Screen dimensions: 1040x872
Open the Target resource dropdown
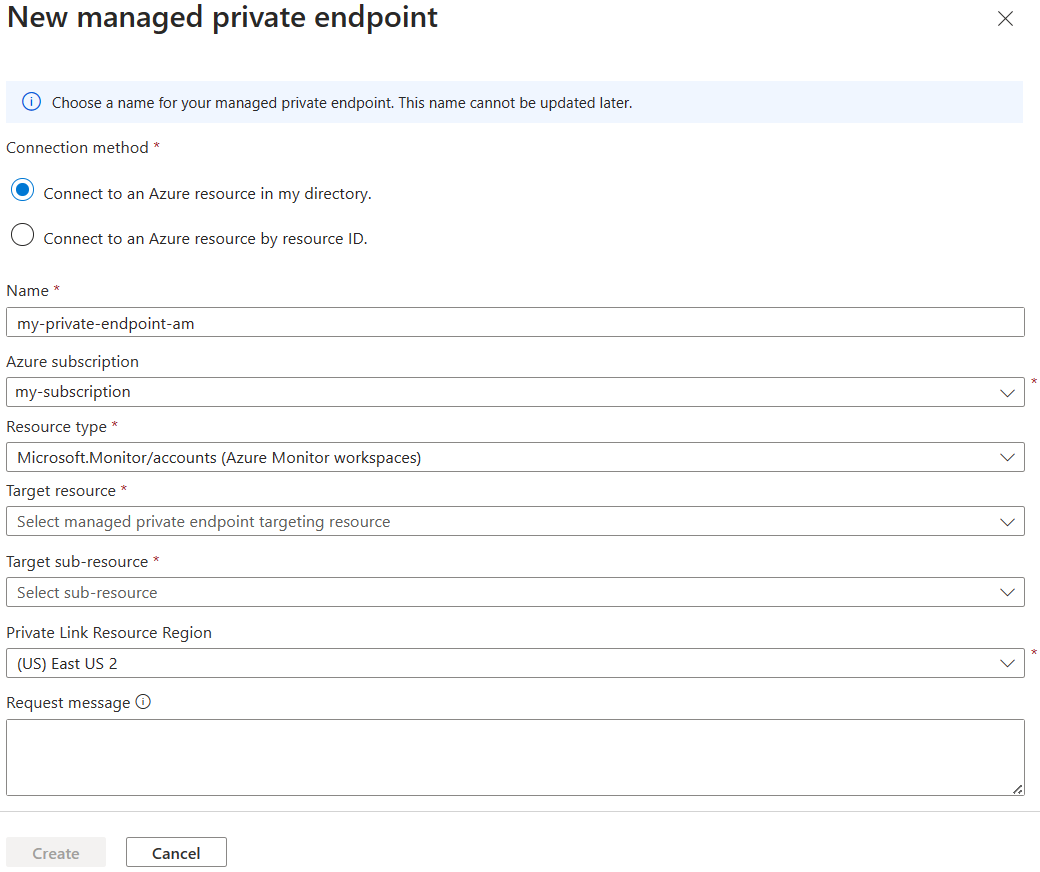(x=514, y=522)
